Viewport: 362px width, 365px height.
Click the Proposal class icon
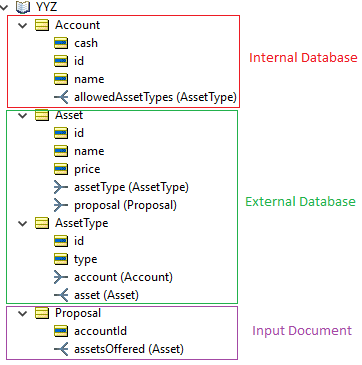pos(42,313)
